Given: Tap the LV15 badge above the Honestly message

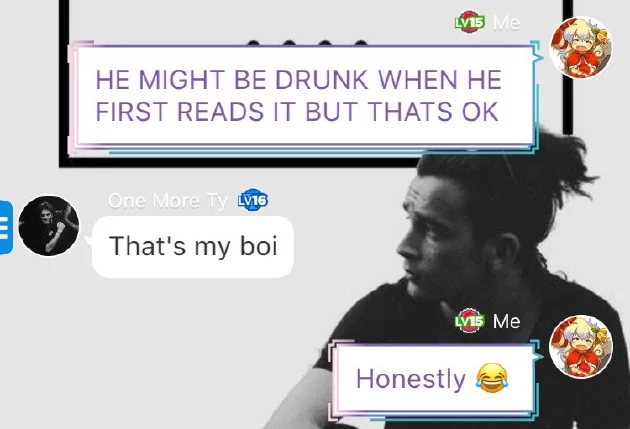Looking at the screenshot, I should click(x=470, y=321).
